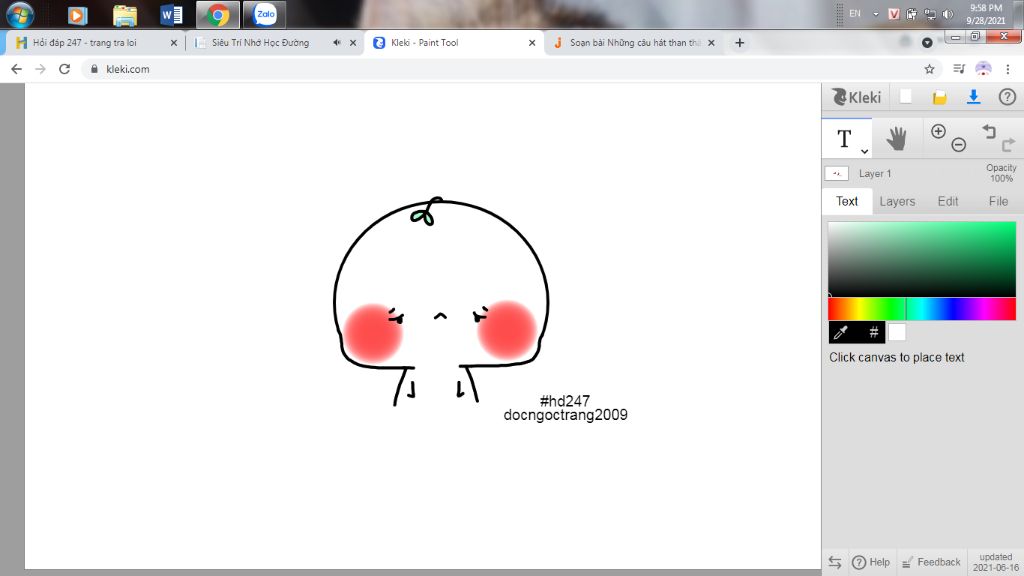Close the Kleki - Paint Tool tab

532,42
